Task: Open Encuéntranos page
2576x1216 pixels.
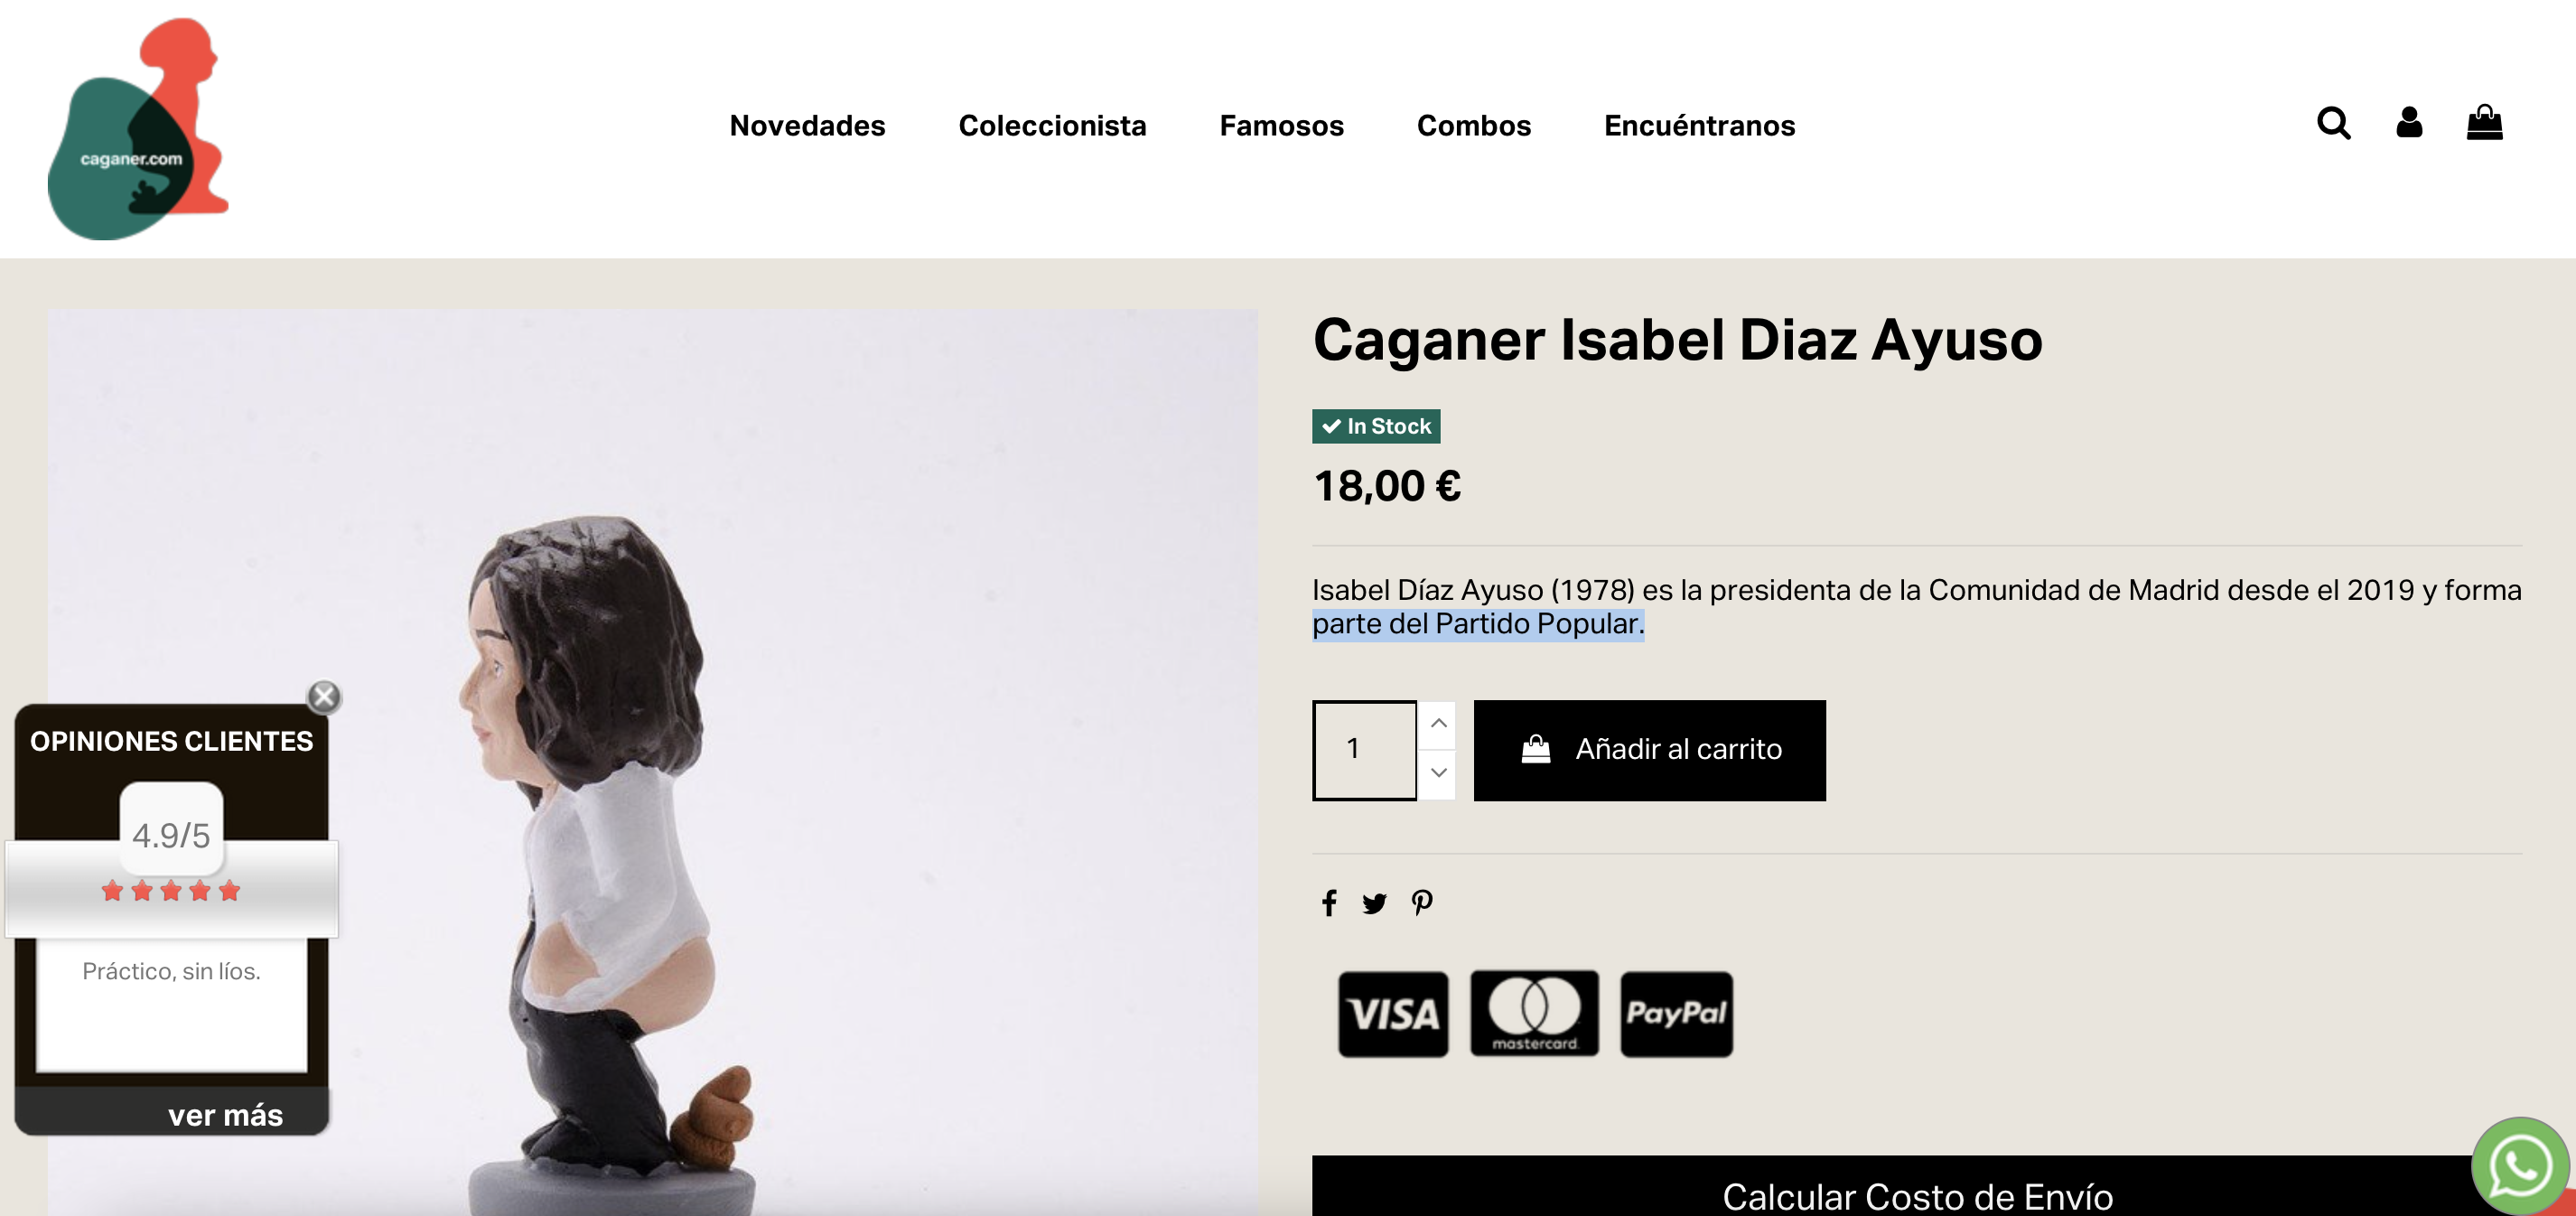Action: [x=1699, y=126]
